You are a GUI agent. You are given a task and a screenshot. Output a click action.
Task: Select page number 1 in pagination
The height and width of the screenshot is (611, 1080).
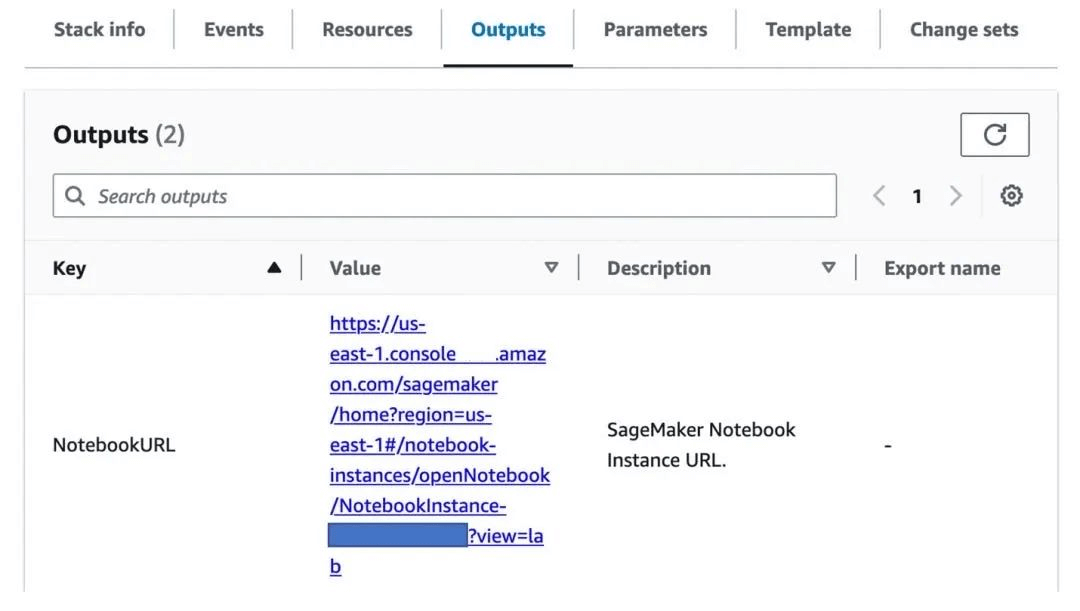click(917, 196)
